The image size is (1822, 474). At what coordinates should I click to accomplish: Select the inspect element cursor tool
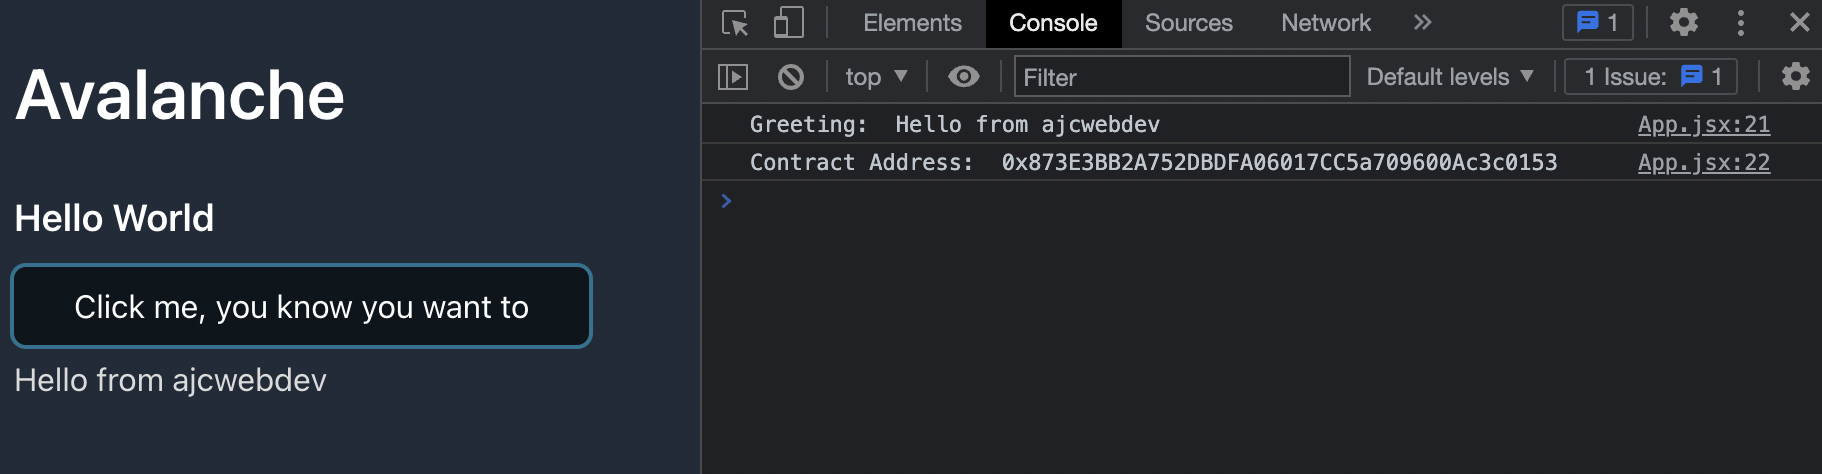point(735,23)
